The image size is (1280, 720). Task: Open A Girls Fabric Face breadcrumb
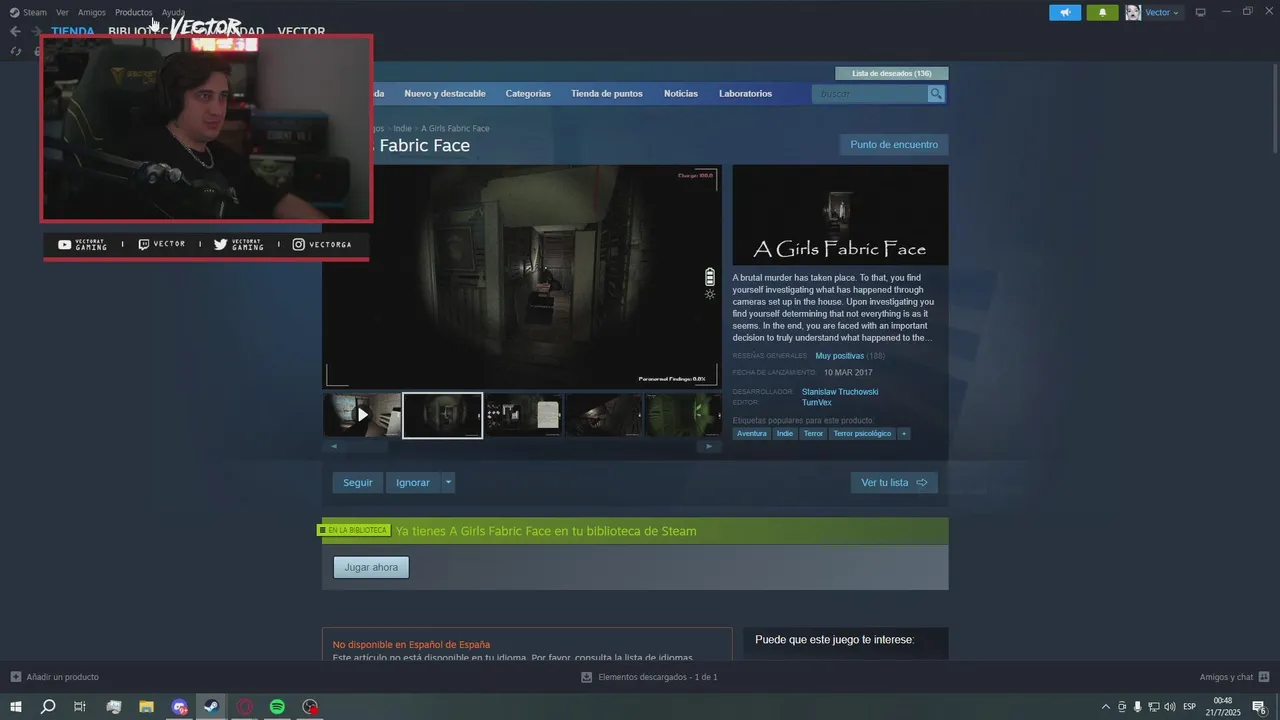455,128
